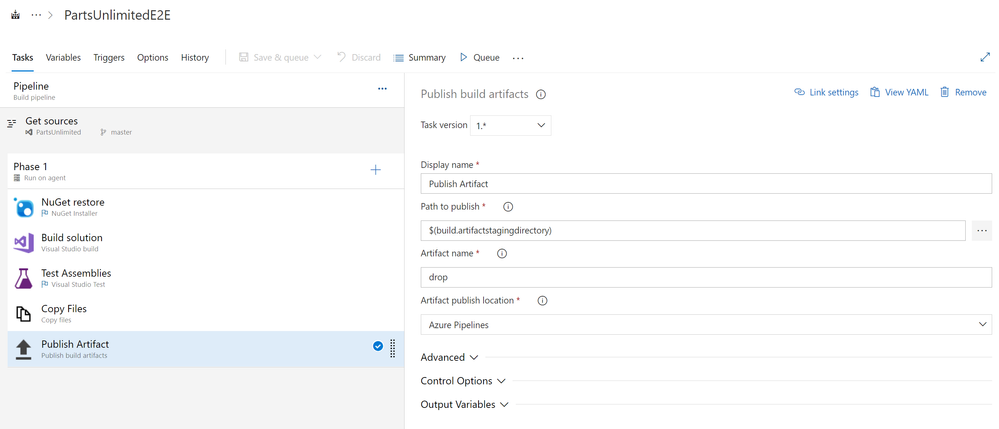Click the Save & queue button

coord(274,57)
